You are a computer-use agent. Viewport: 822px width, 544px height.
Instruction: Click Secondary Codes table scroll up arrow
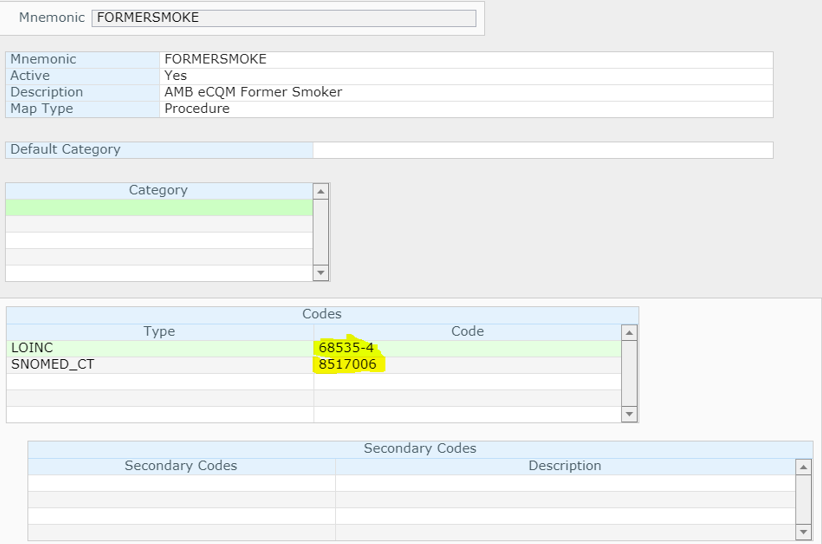point(803,466)
